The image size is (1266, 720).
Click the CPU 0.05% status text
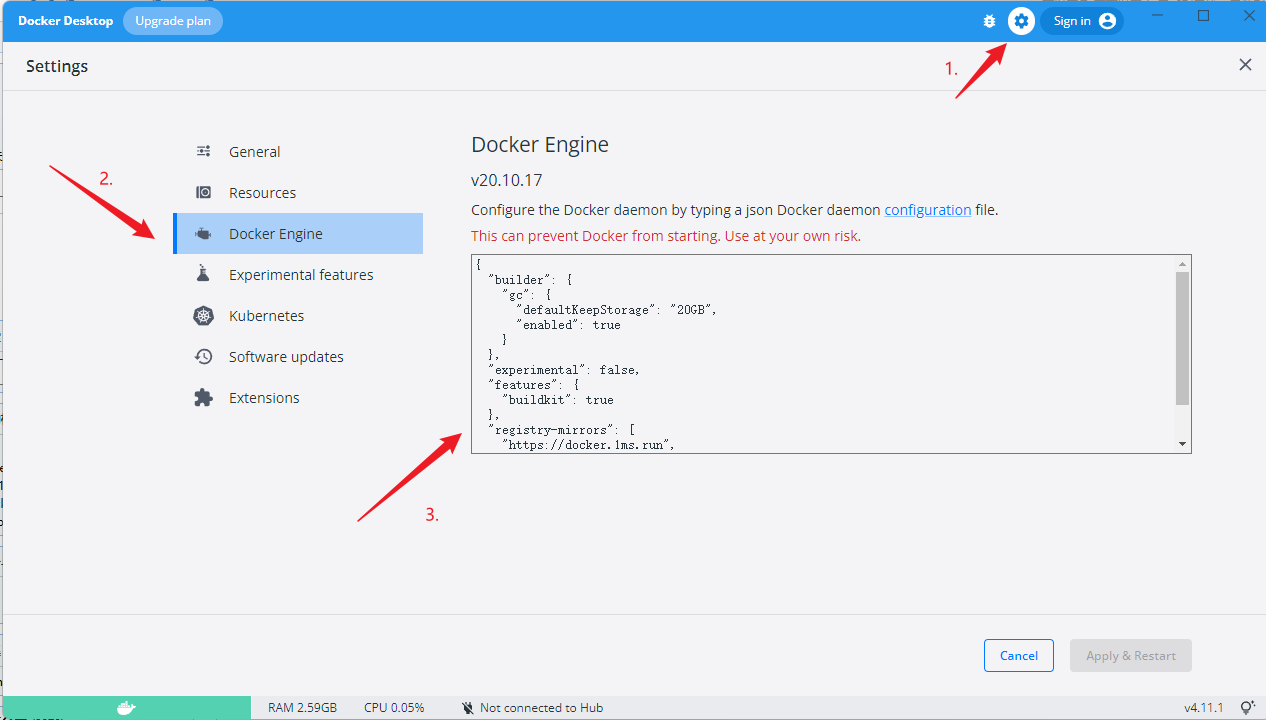click(394, 708)
